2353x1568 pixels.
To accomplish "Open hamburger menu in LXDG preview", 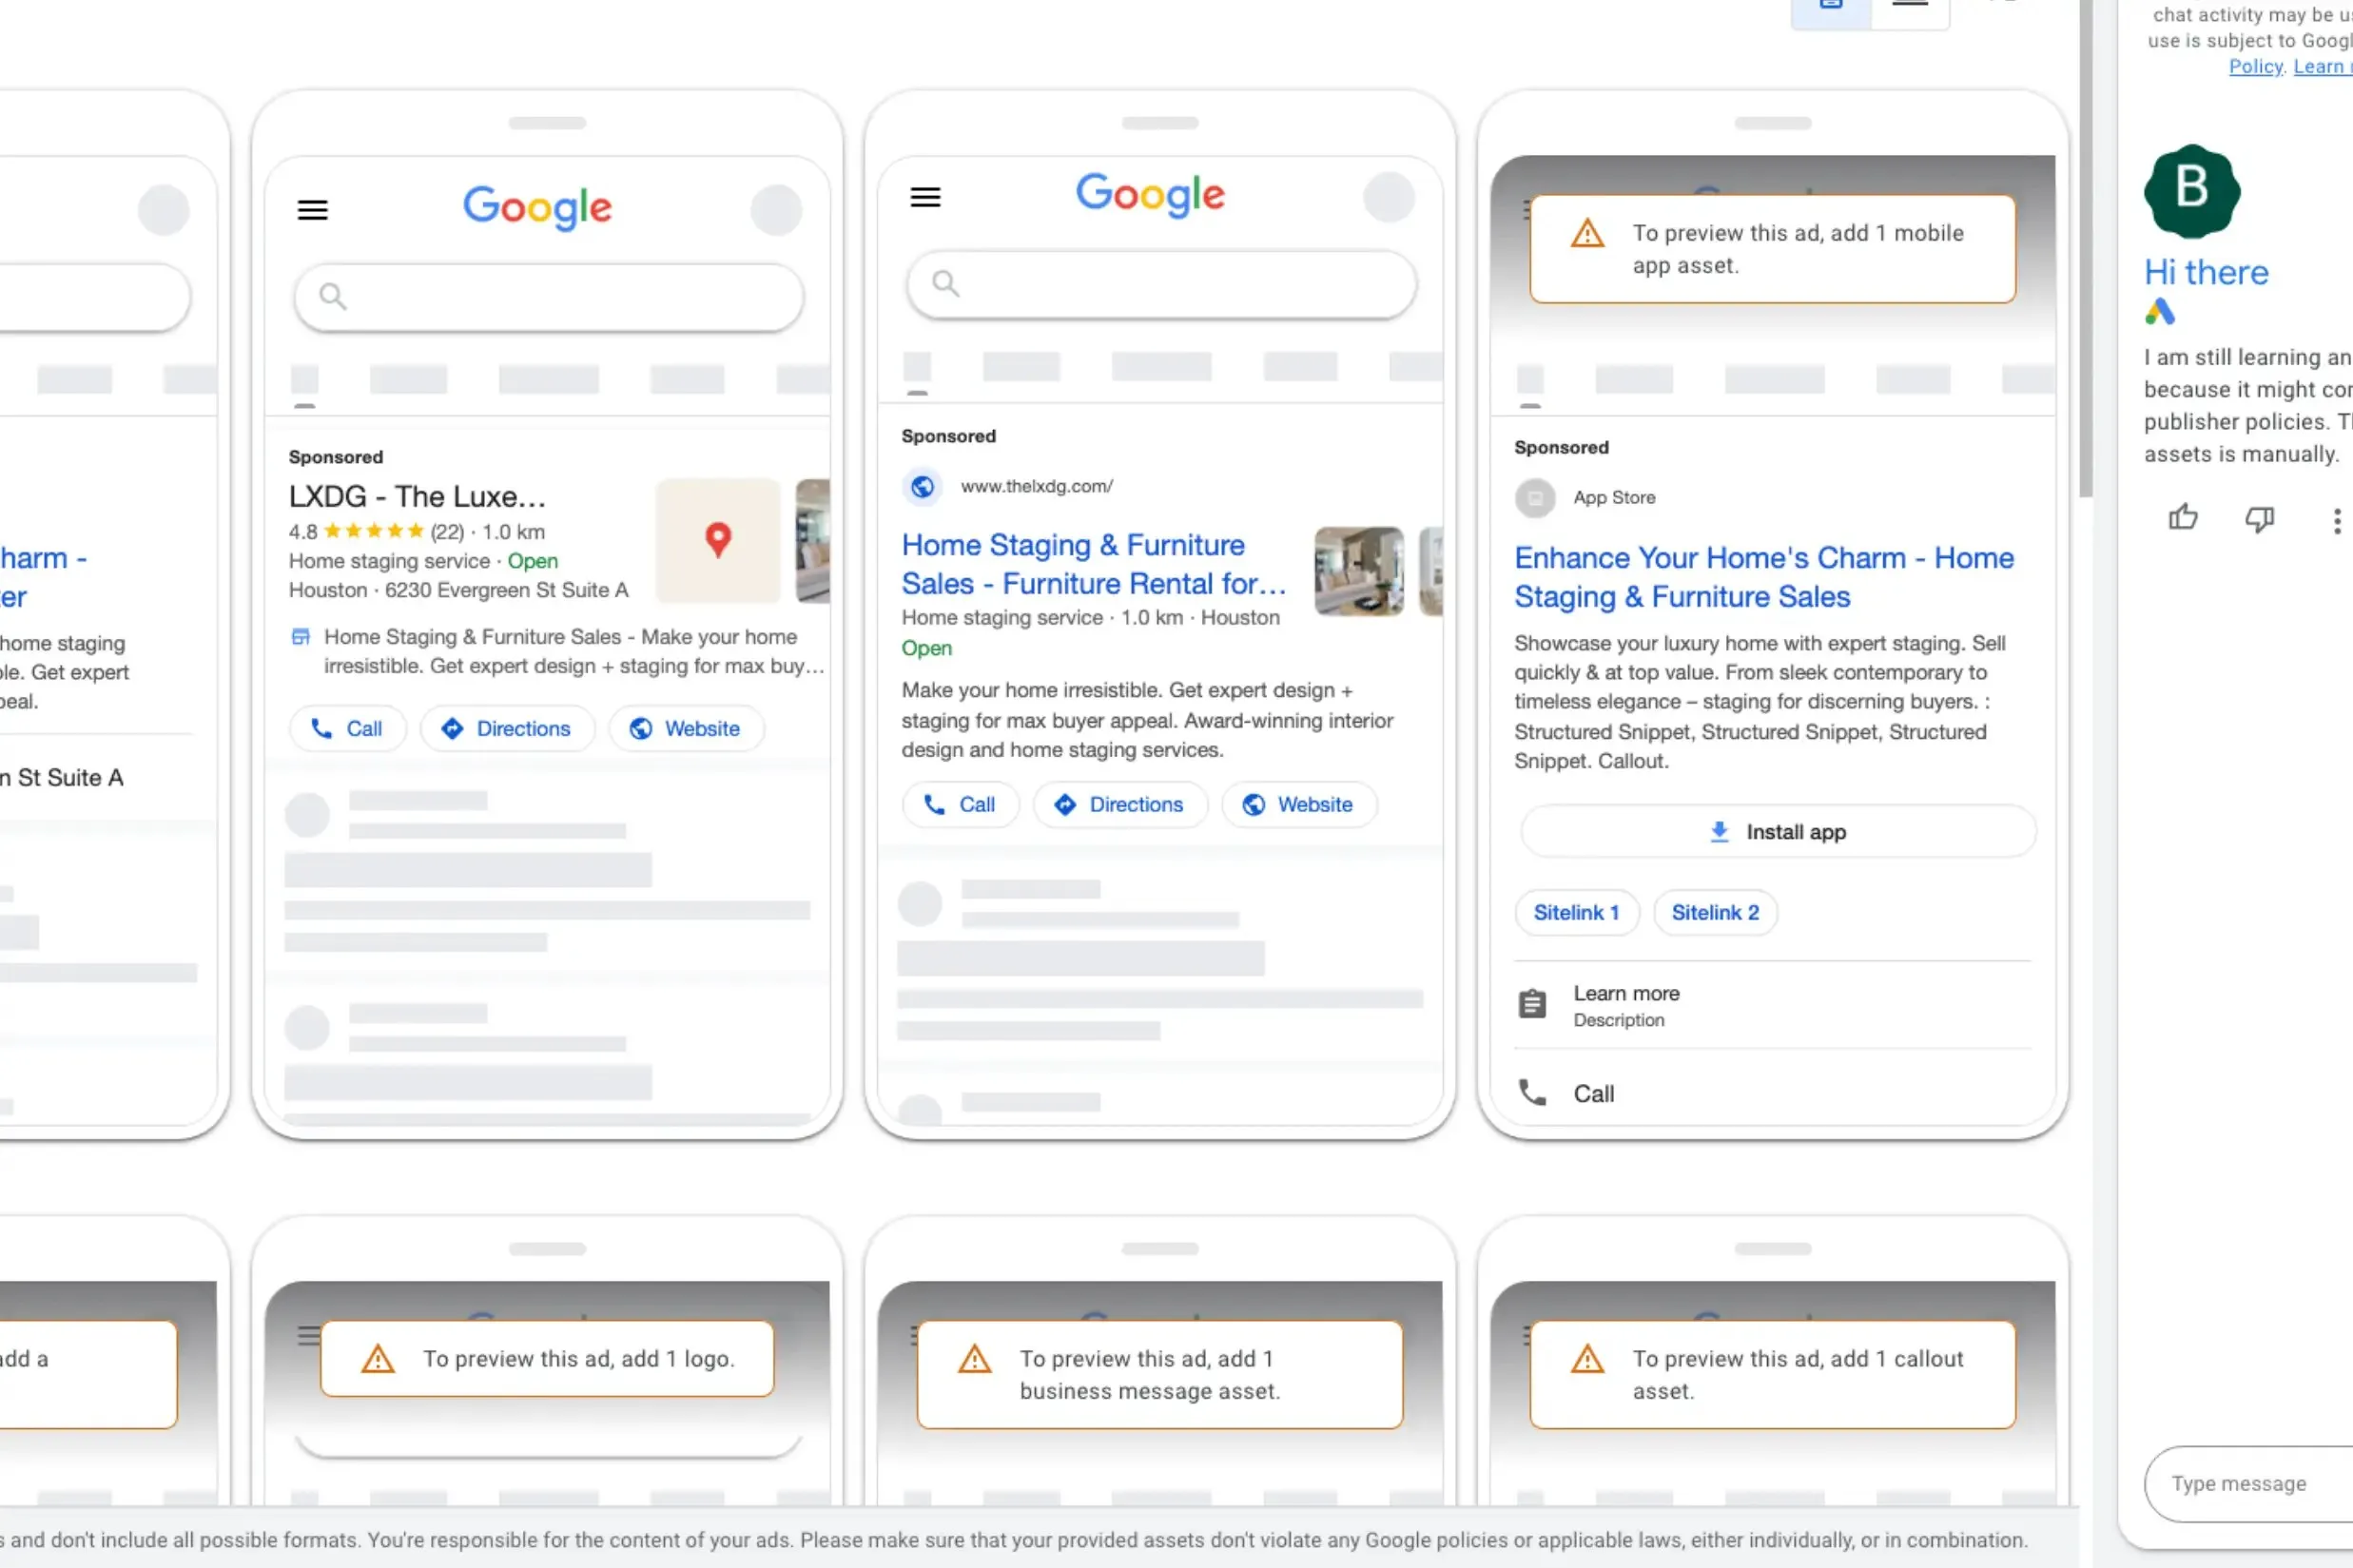I will (x=312, y=209).
